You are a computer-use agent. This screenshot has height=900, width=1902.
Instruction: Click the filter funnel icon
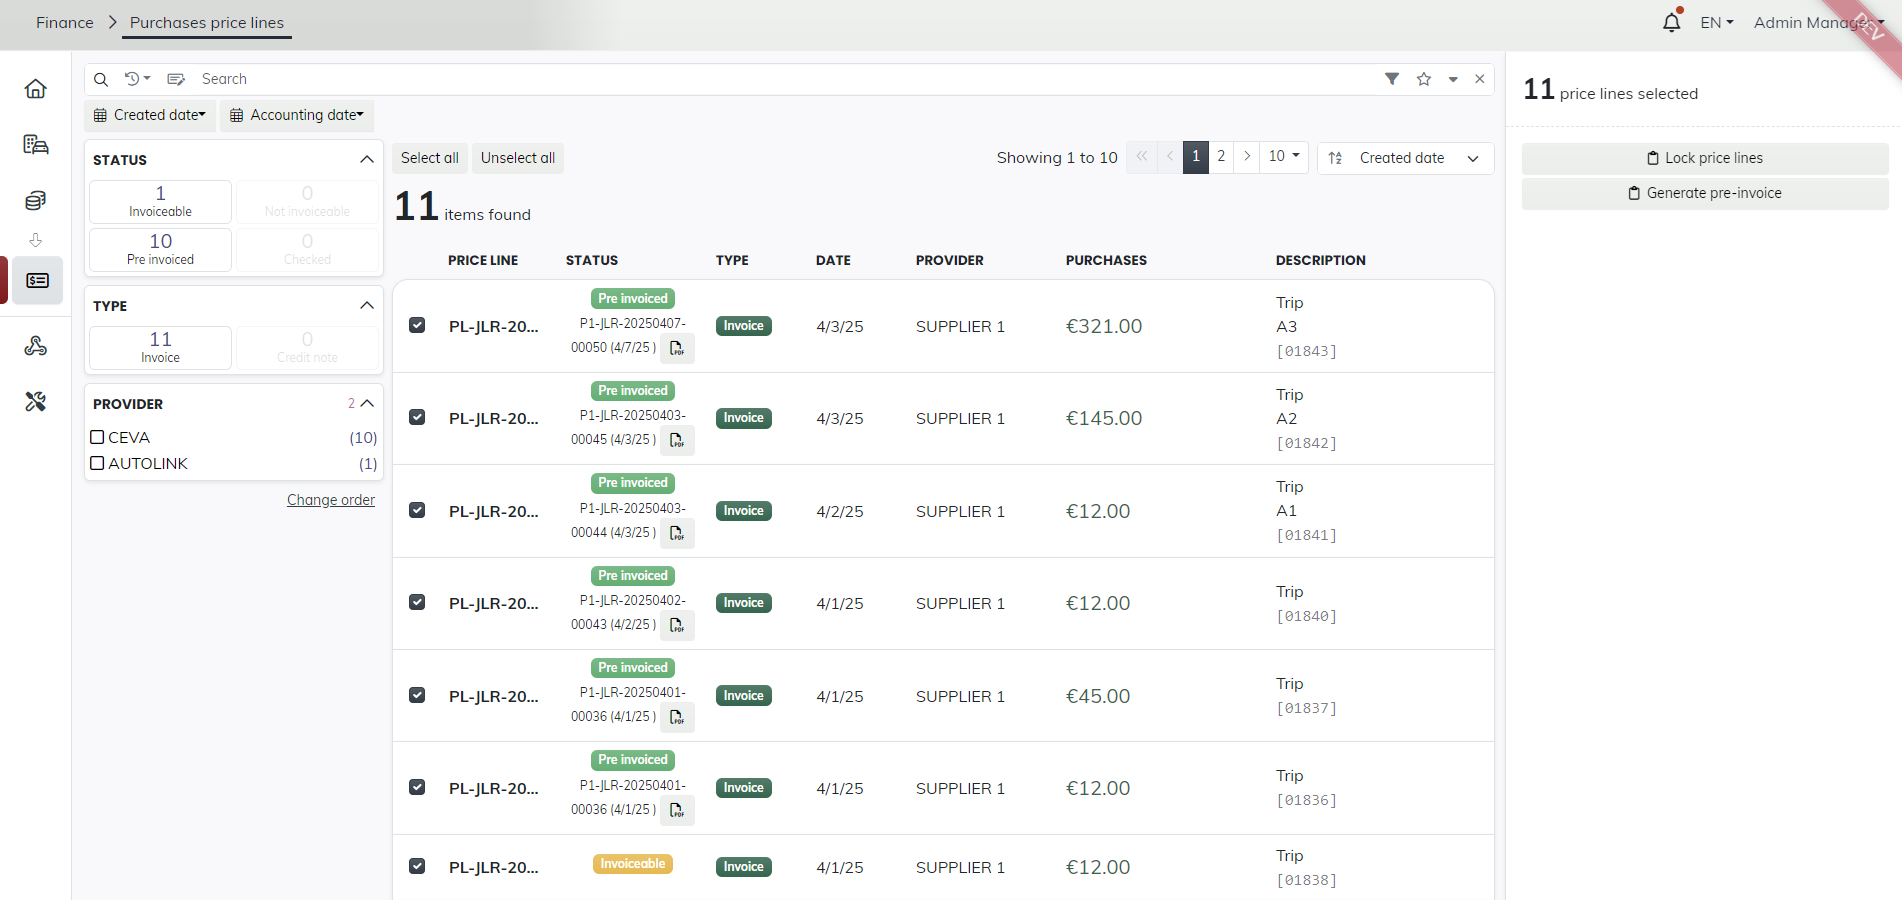pyautogui.click(x=1391, y=79)
